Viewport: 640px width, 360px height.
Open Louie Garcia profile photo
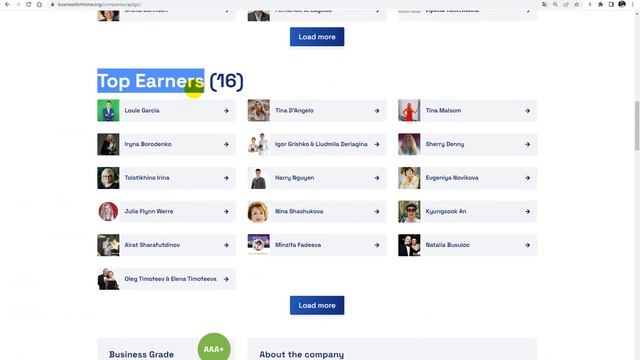click(x=108, y=110)
